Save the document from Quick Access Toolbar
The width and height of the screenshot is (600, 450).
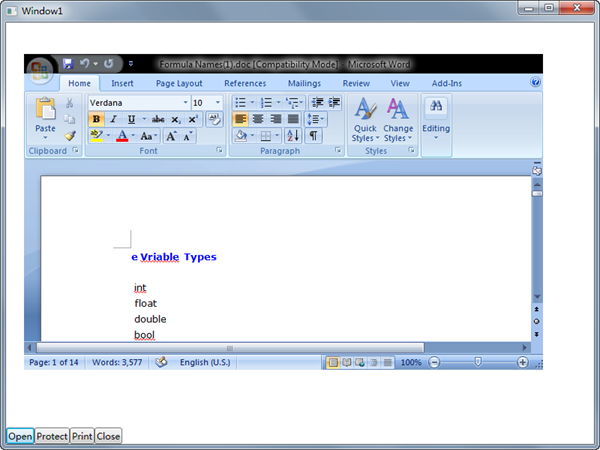[x=67, y=63]
